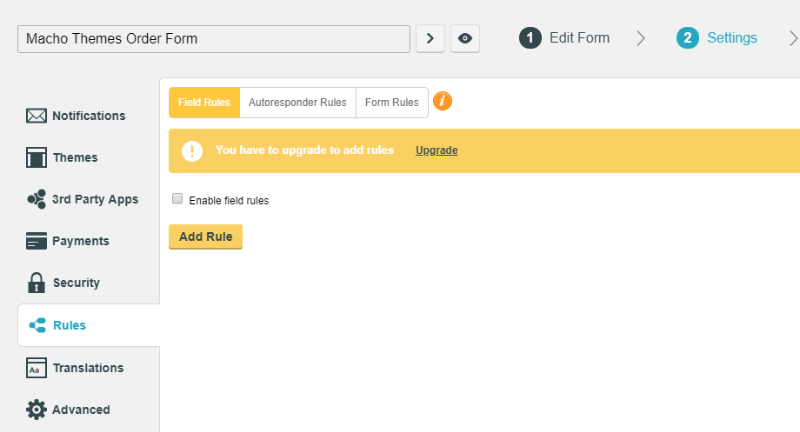Open Translations settings section
Screen dimensions: 800x432
88,368
